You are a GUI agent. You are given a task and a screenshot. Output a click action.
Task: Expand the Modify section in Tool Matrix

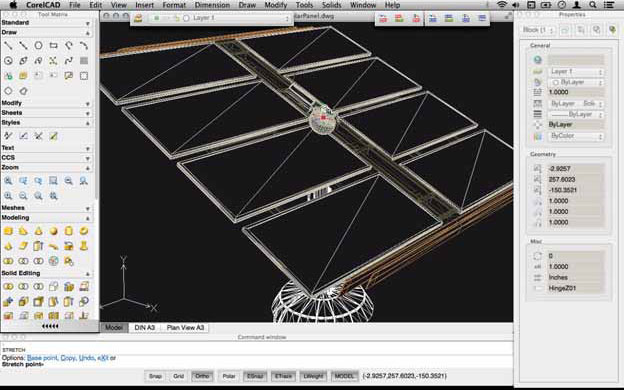coord(46,103)
